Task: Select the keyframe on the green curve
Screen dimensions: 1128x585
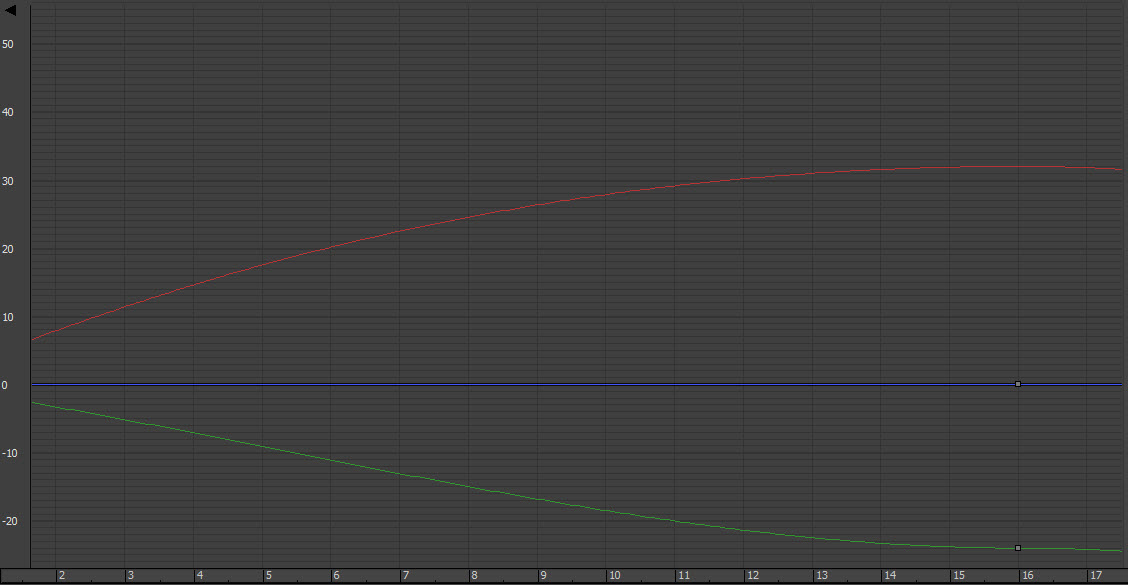Action: 1018,548
